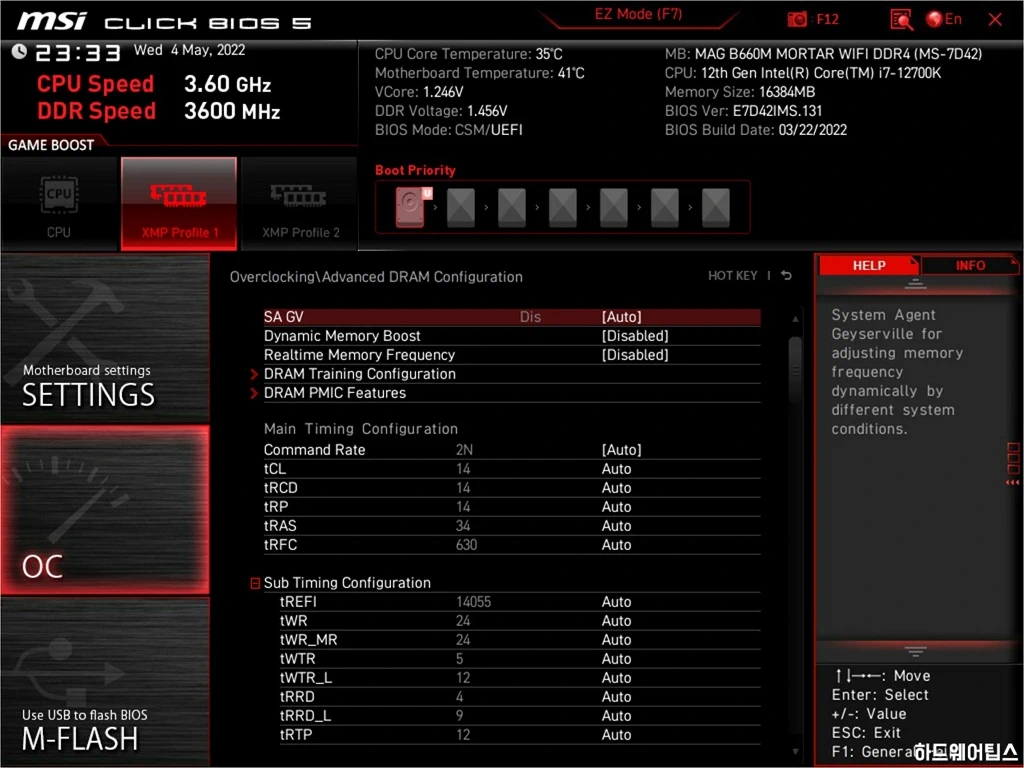Click the clock icon beside 23:33
The width and height of the screenshot is (1024, 768).
point(19,51)
